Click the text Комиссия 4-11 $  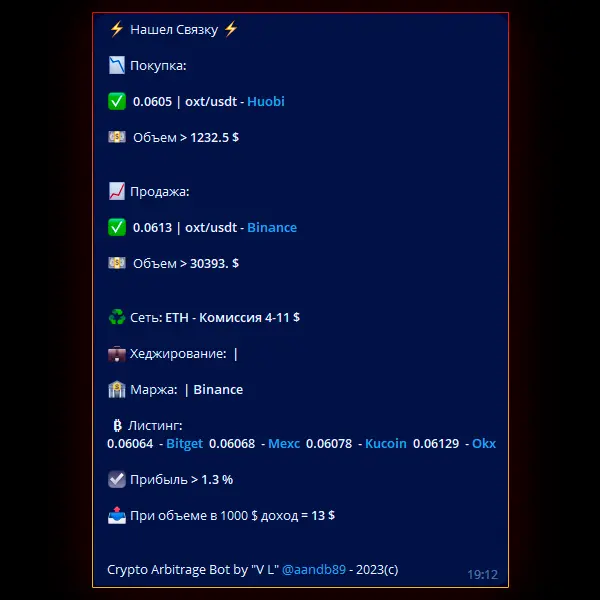(249, 317)
